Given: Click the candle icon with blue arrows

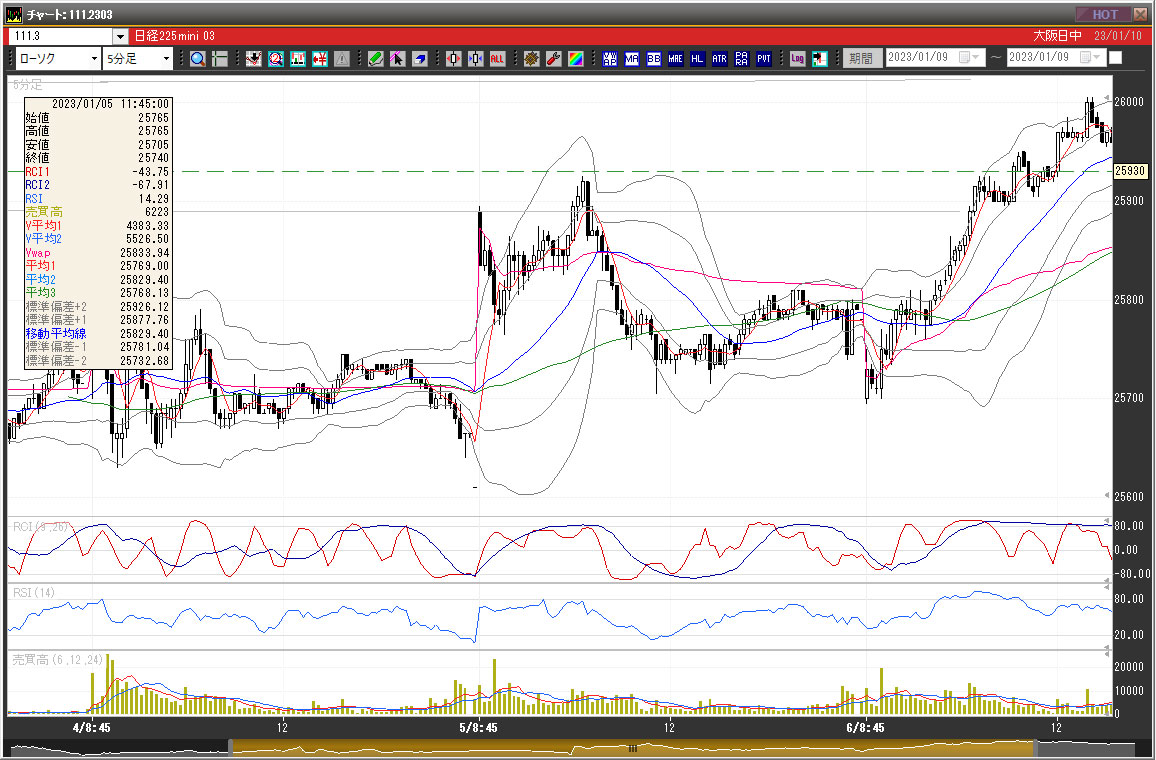Looking at the screenshot, I should click(x=476, y=59).
